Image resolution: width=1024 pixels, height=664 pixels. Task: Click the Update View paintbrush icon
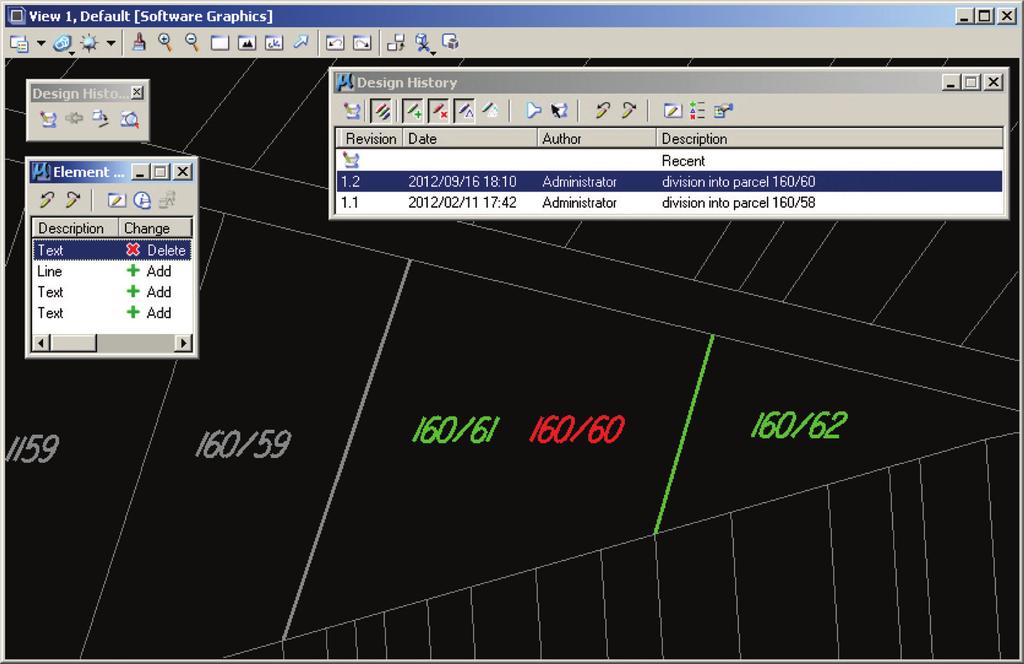138,43
